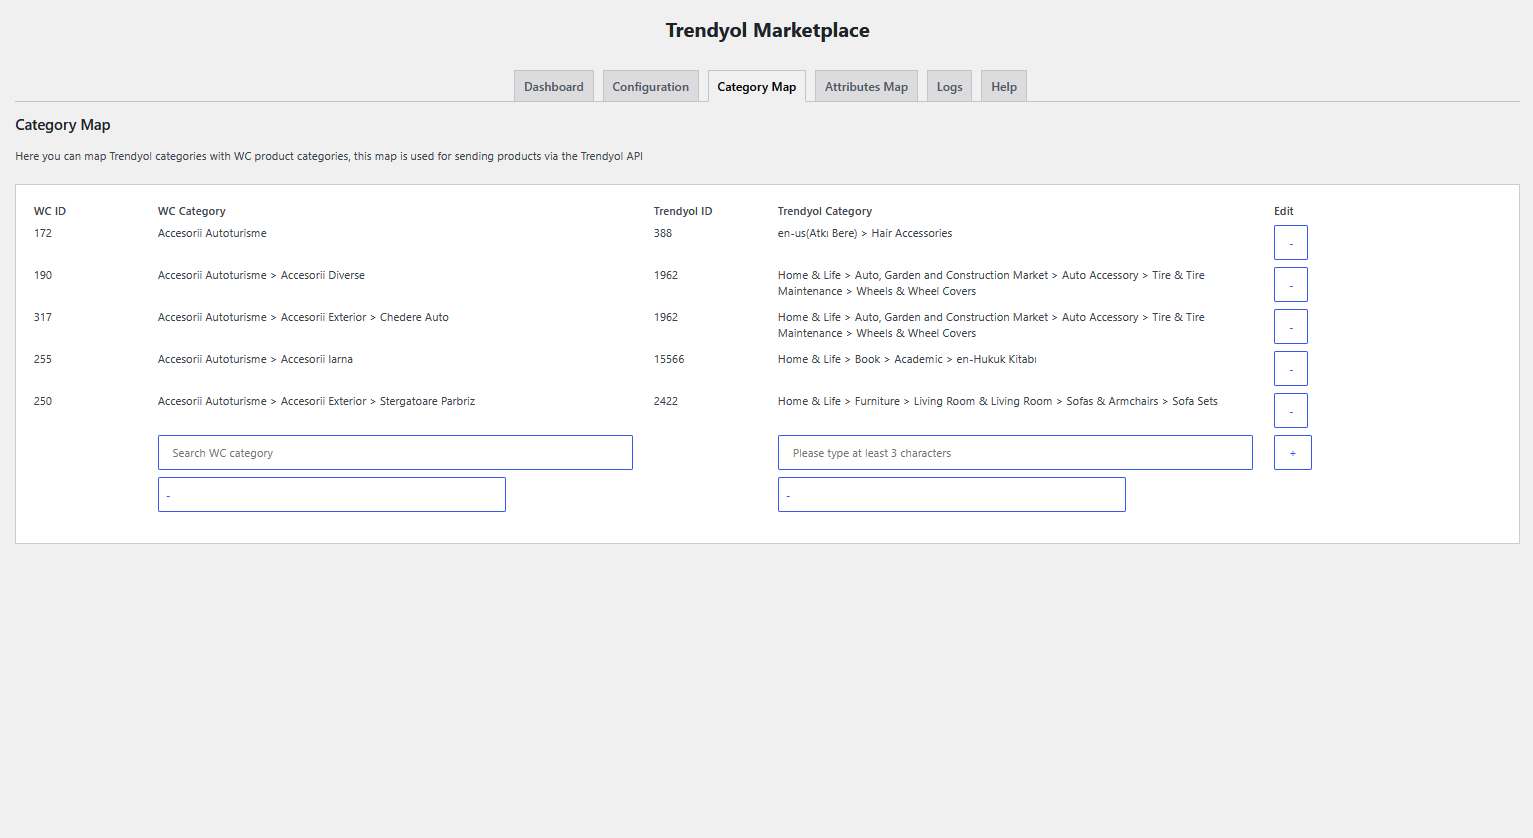Delete the Stergatoare Parbriz mapping row
Image resolution: width=1533 pixels, height=838 pixels.
coord(1290,411)
